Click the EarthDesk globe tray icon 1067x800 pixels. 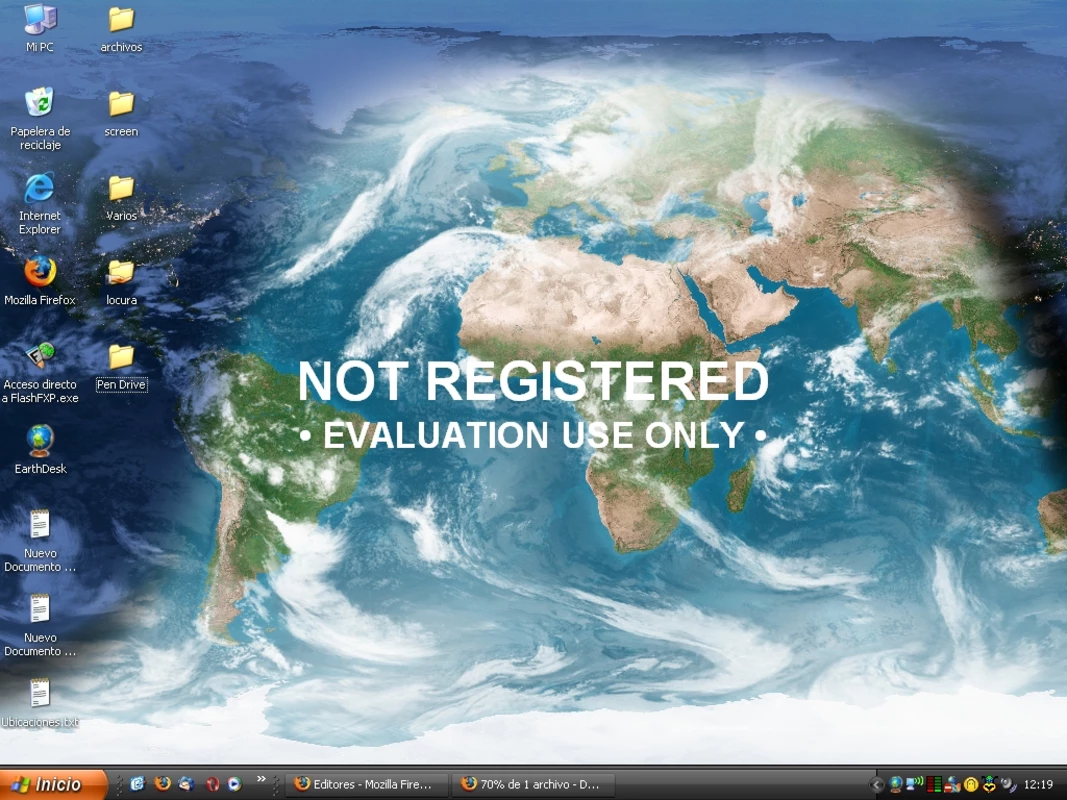(x=896, y=784)
